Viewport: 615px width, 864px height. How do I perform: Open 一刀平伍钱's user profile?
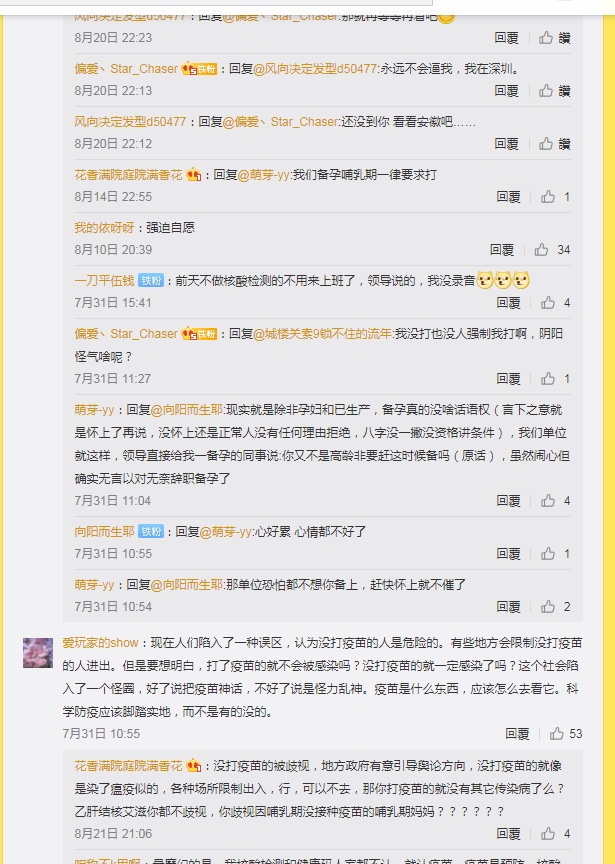point(104,281)
